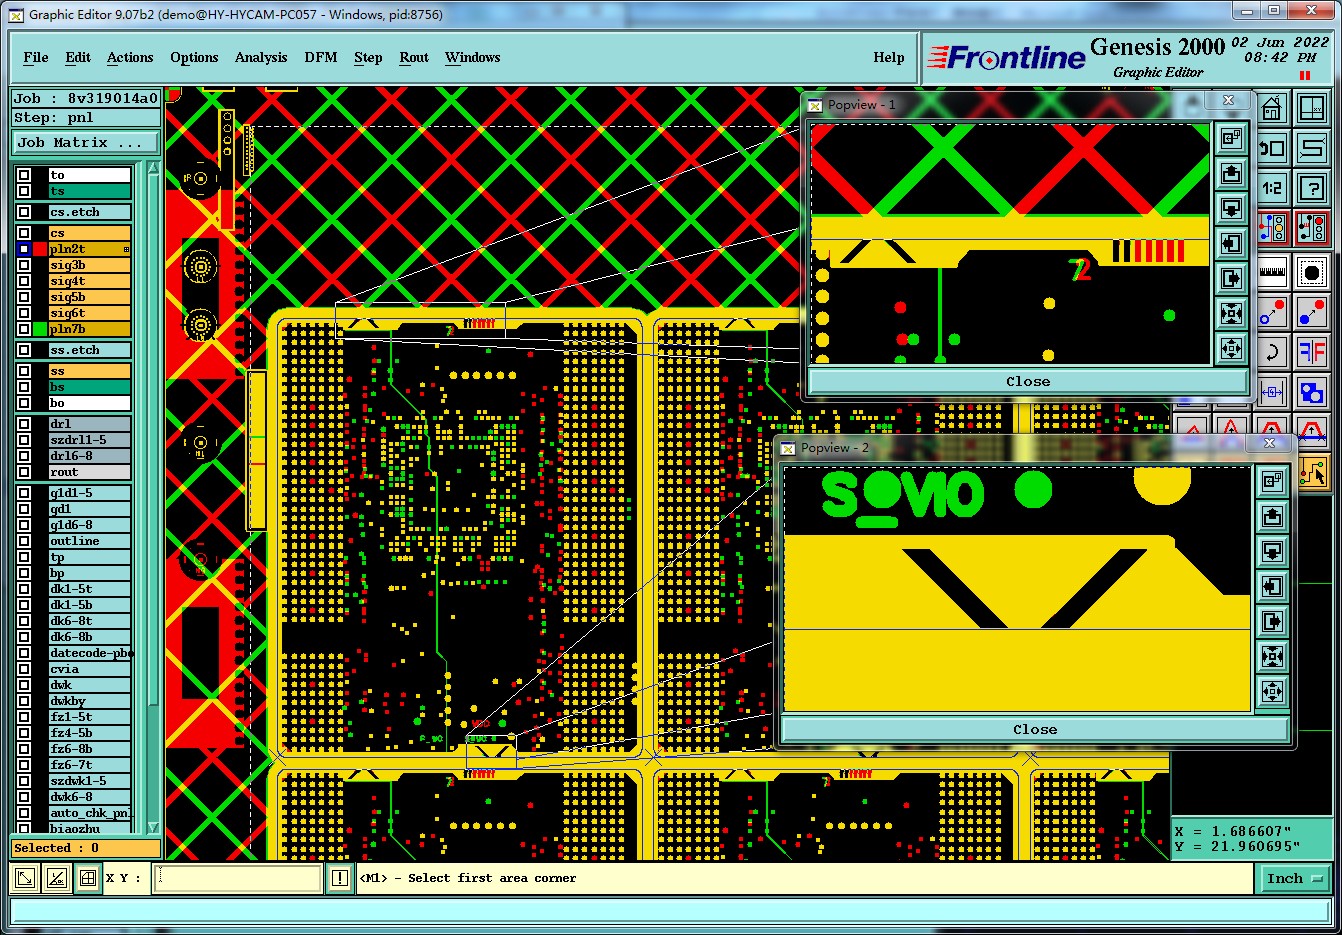Click pan left icon in Popview 1
1342x935 pixels.
[1232, 244]
